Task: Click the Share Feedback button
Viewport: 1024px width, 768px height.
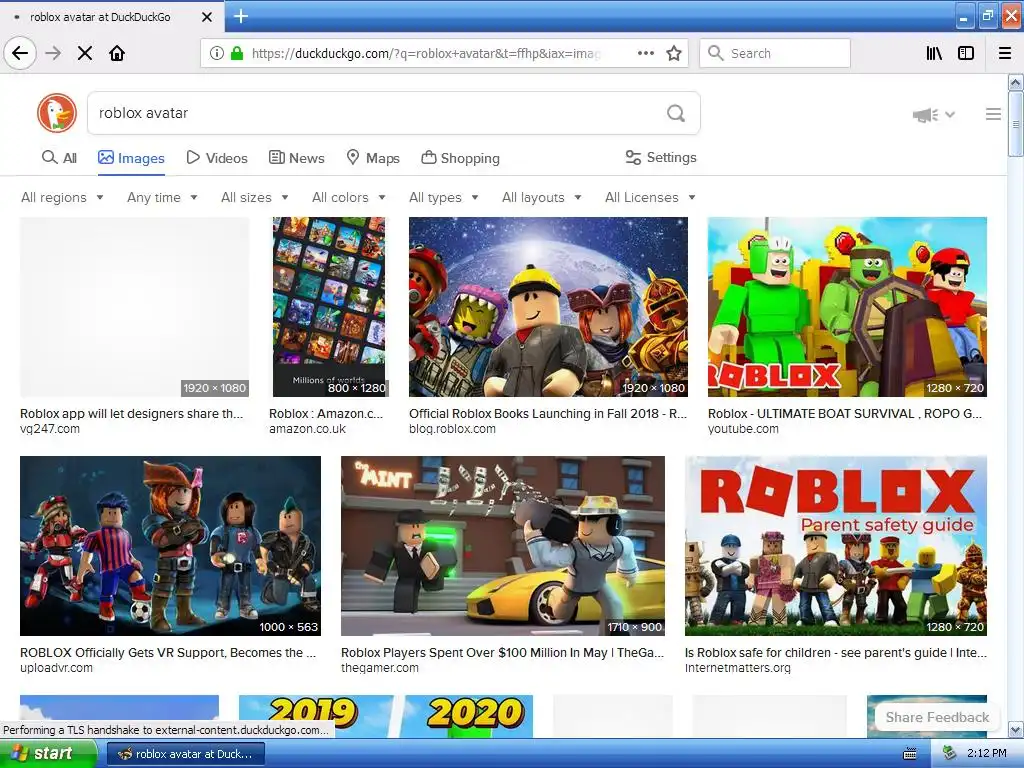Action: pos(936,717)
